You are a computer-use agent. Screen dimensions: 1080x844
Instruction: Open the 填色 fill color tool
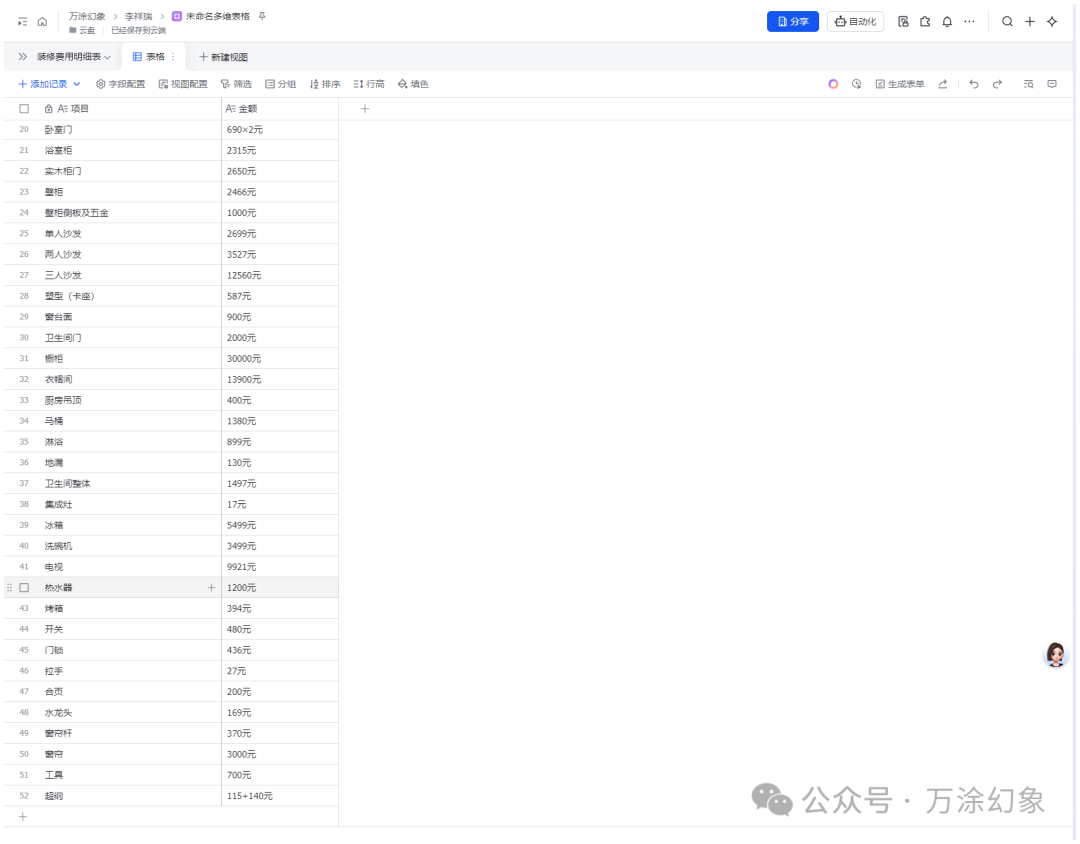pyautogui.click(x=413, y=84)
